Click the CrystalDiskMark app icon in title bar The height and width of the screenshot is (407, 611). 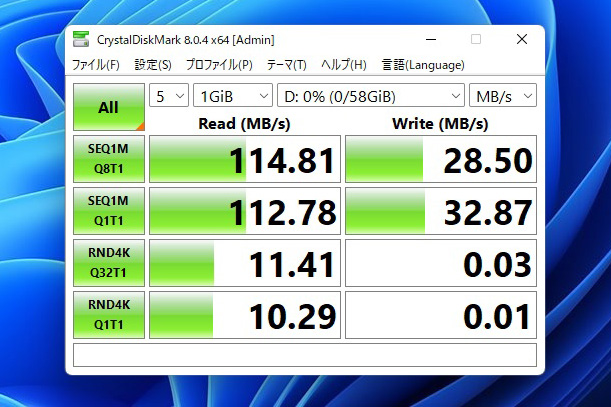pos(81,39)
